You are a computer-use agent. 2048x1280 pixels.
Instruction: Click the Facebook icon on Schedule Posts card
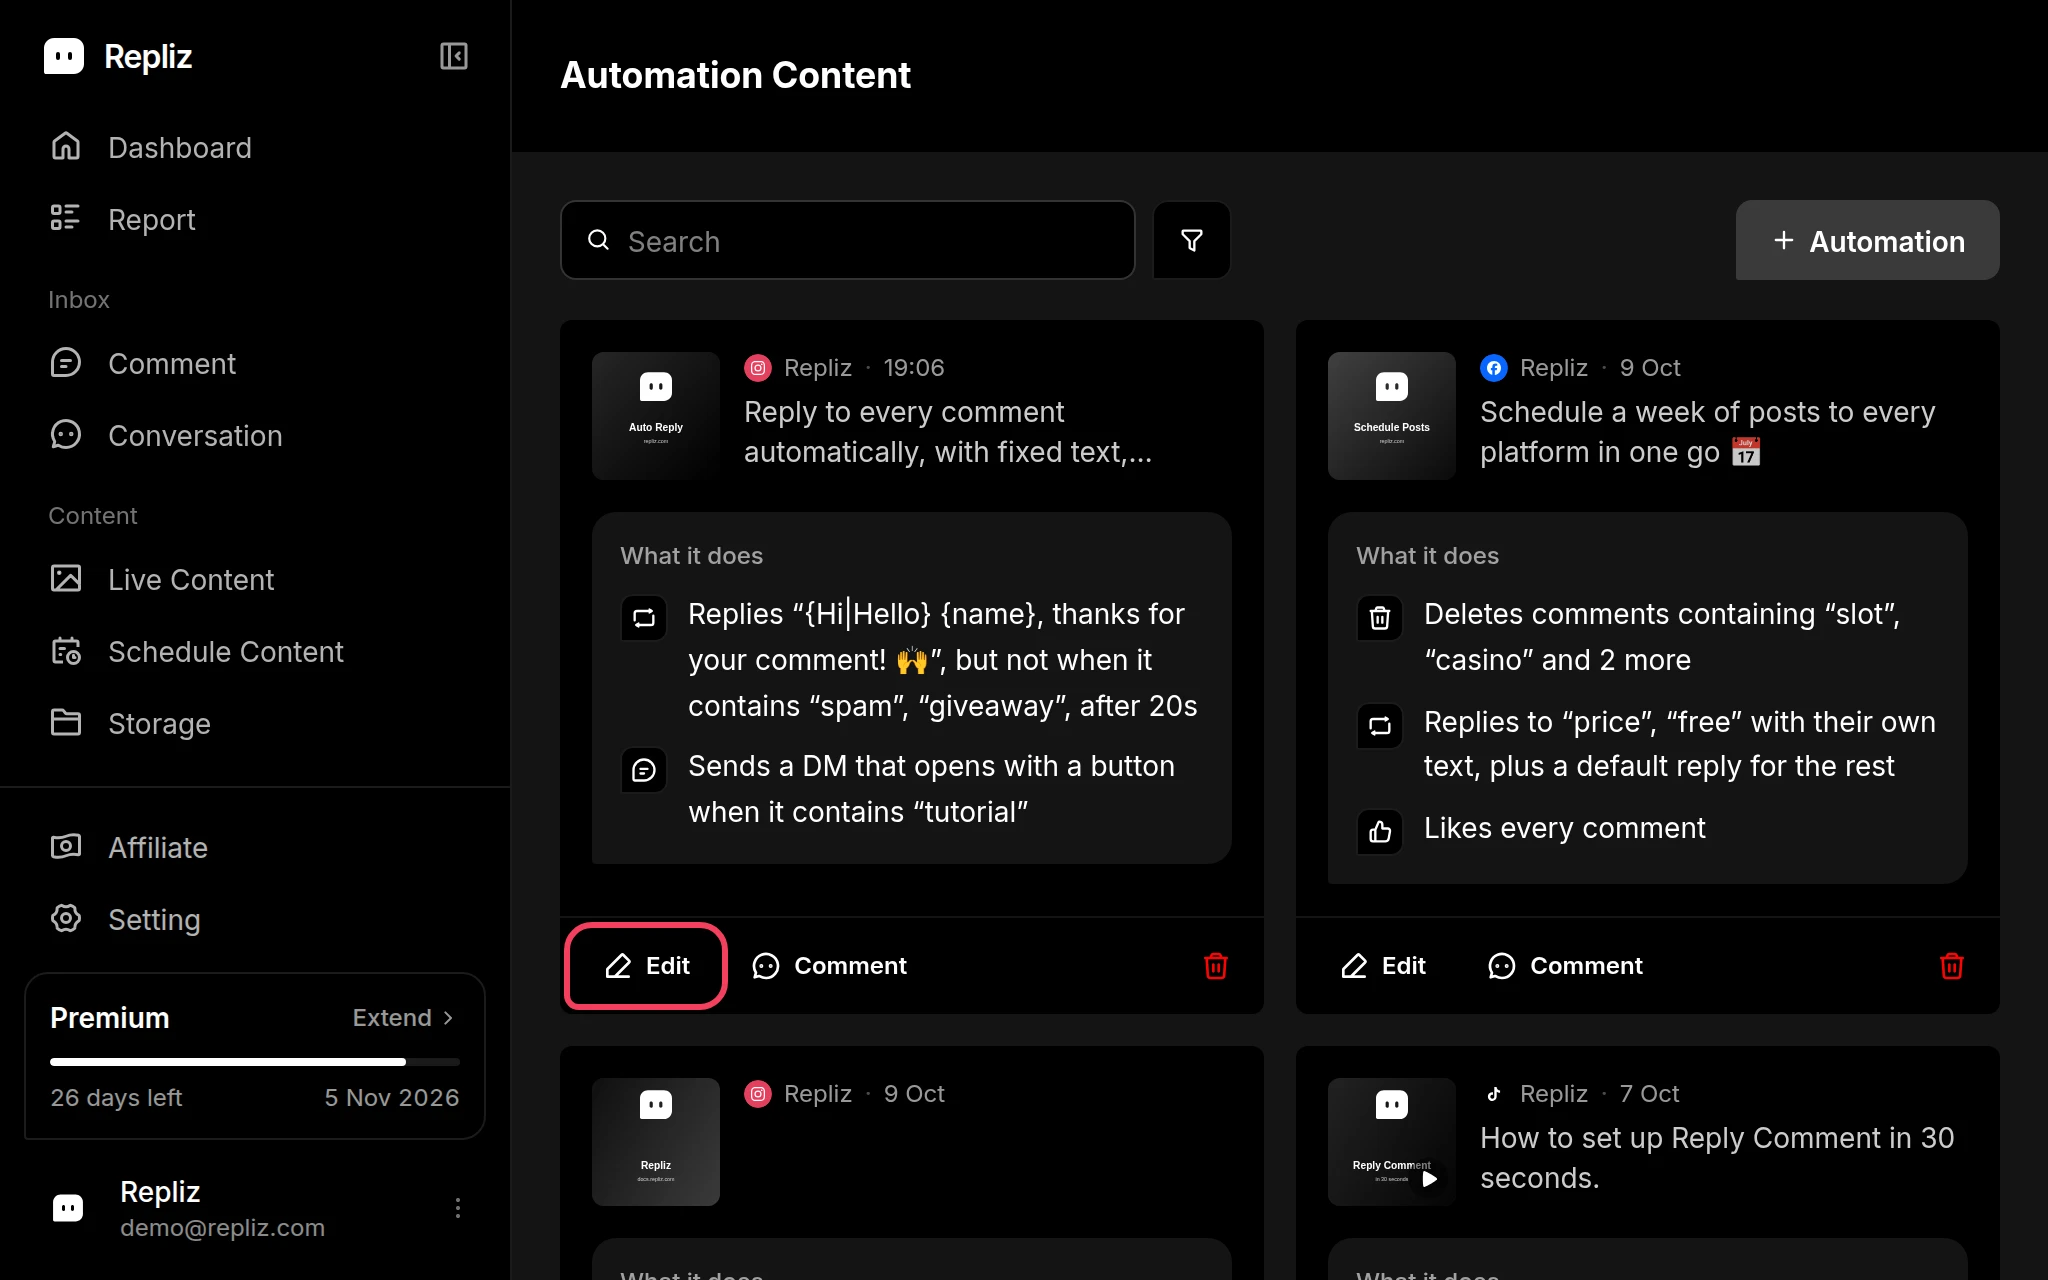pyautogui.click(x=1494, y=368)
